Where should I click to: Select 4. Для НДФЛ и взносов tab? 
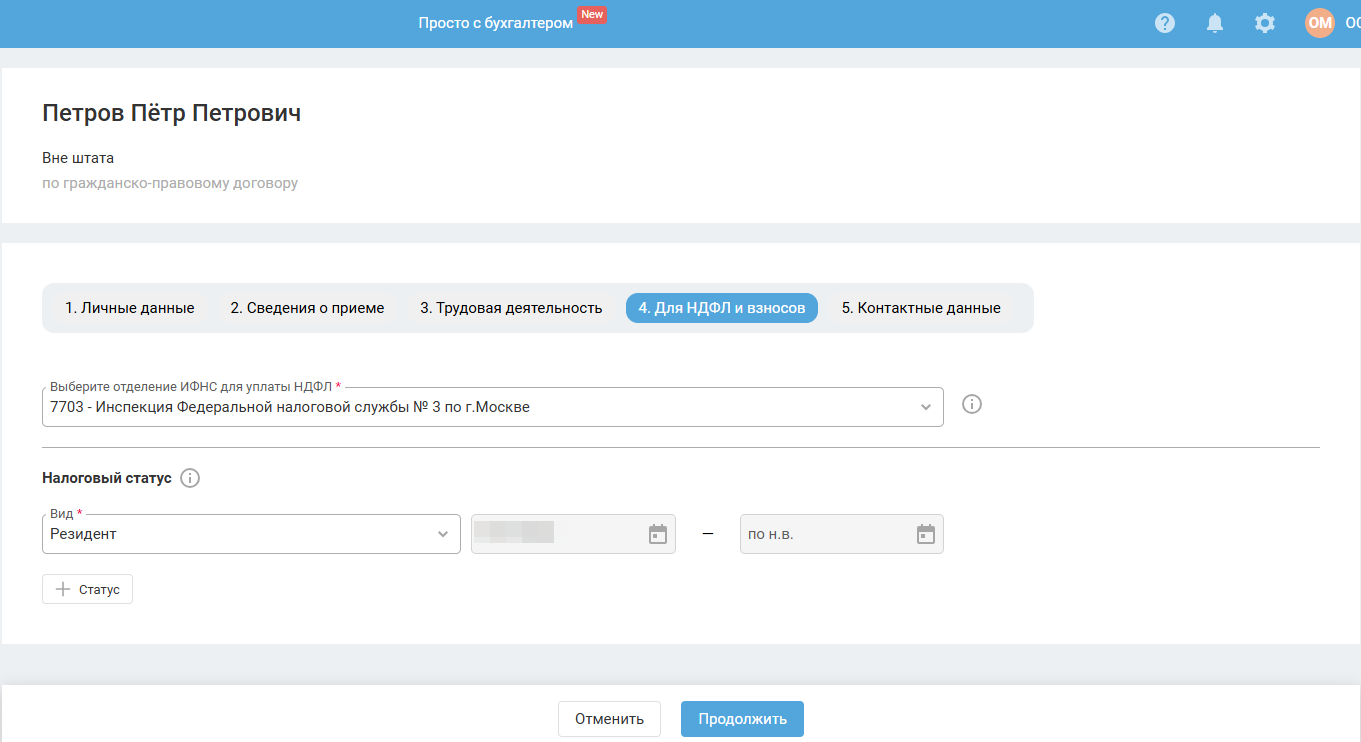click(x=722, y=308)
